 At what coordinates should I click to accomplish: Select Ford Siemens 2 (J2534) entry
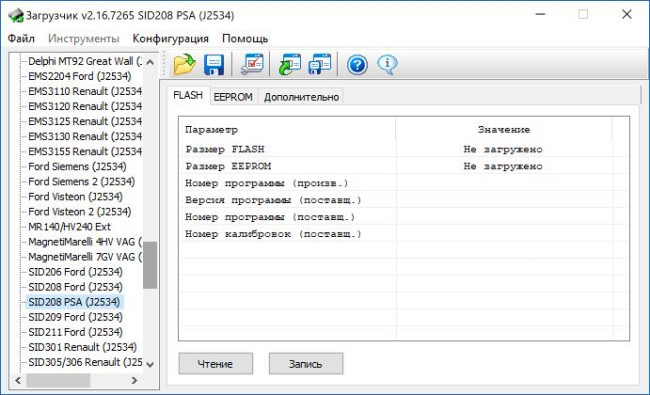pos(81,182)
